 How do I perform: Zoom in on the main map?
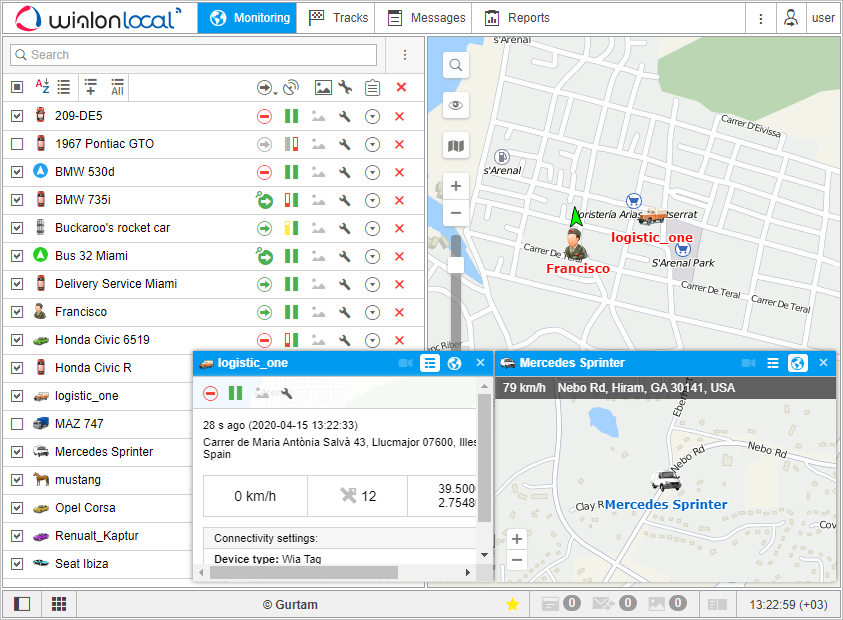[x=456, y=186]
